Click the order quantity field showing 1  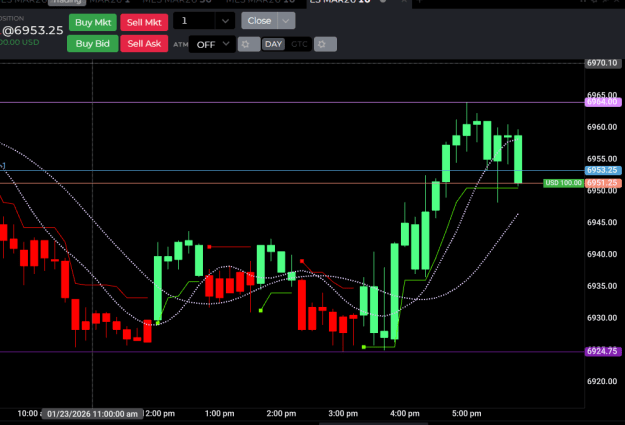(x=195, y=21)
